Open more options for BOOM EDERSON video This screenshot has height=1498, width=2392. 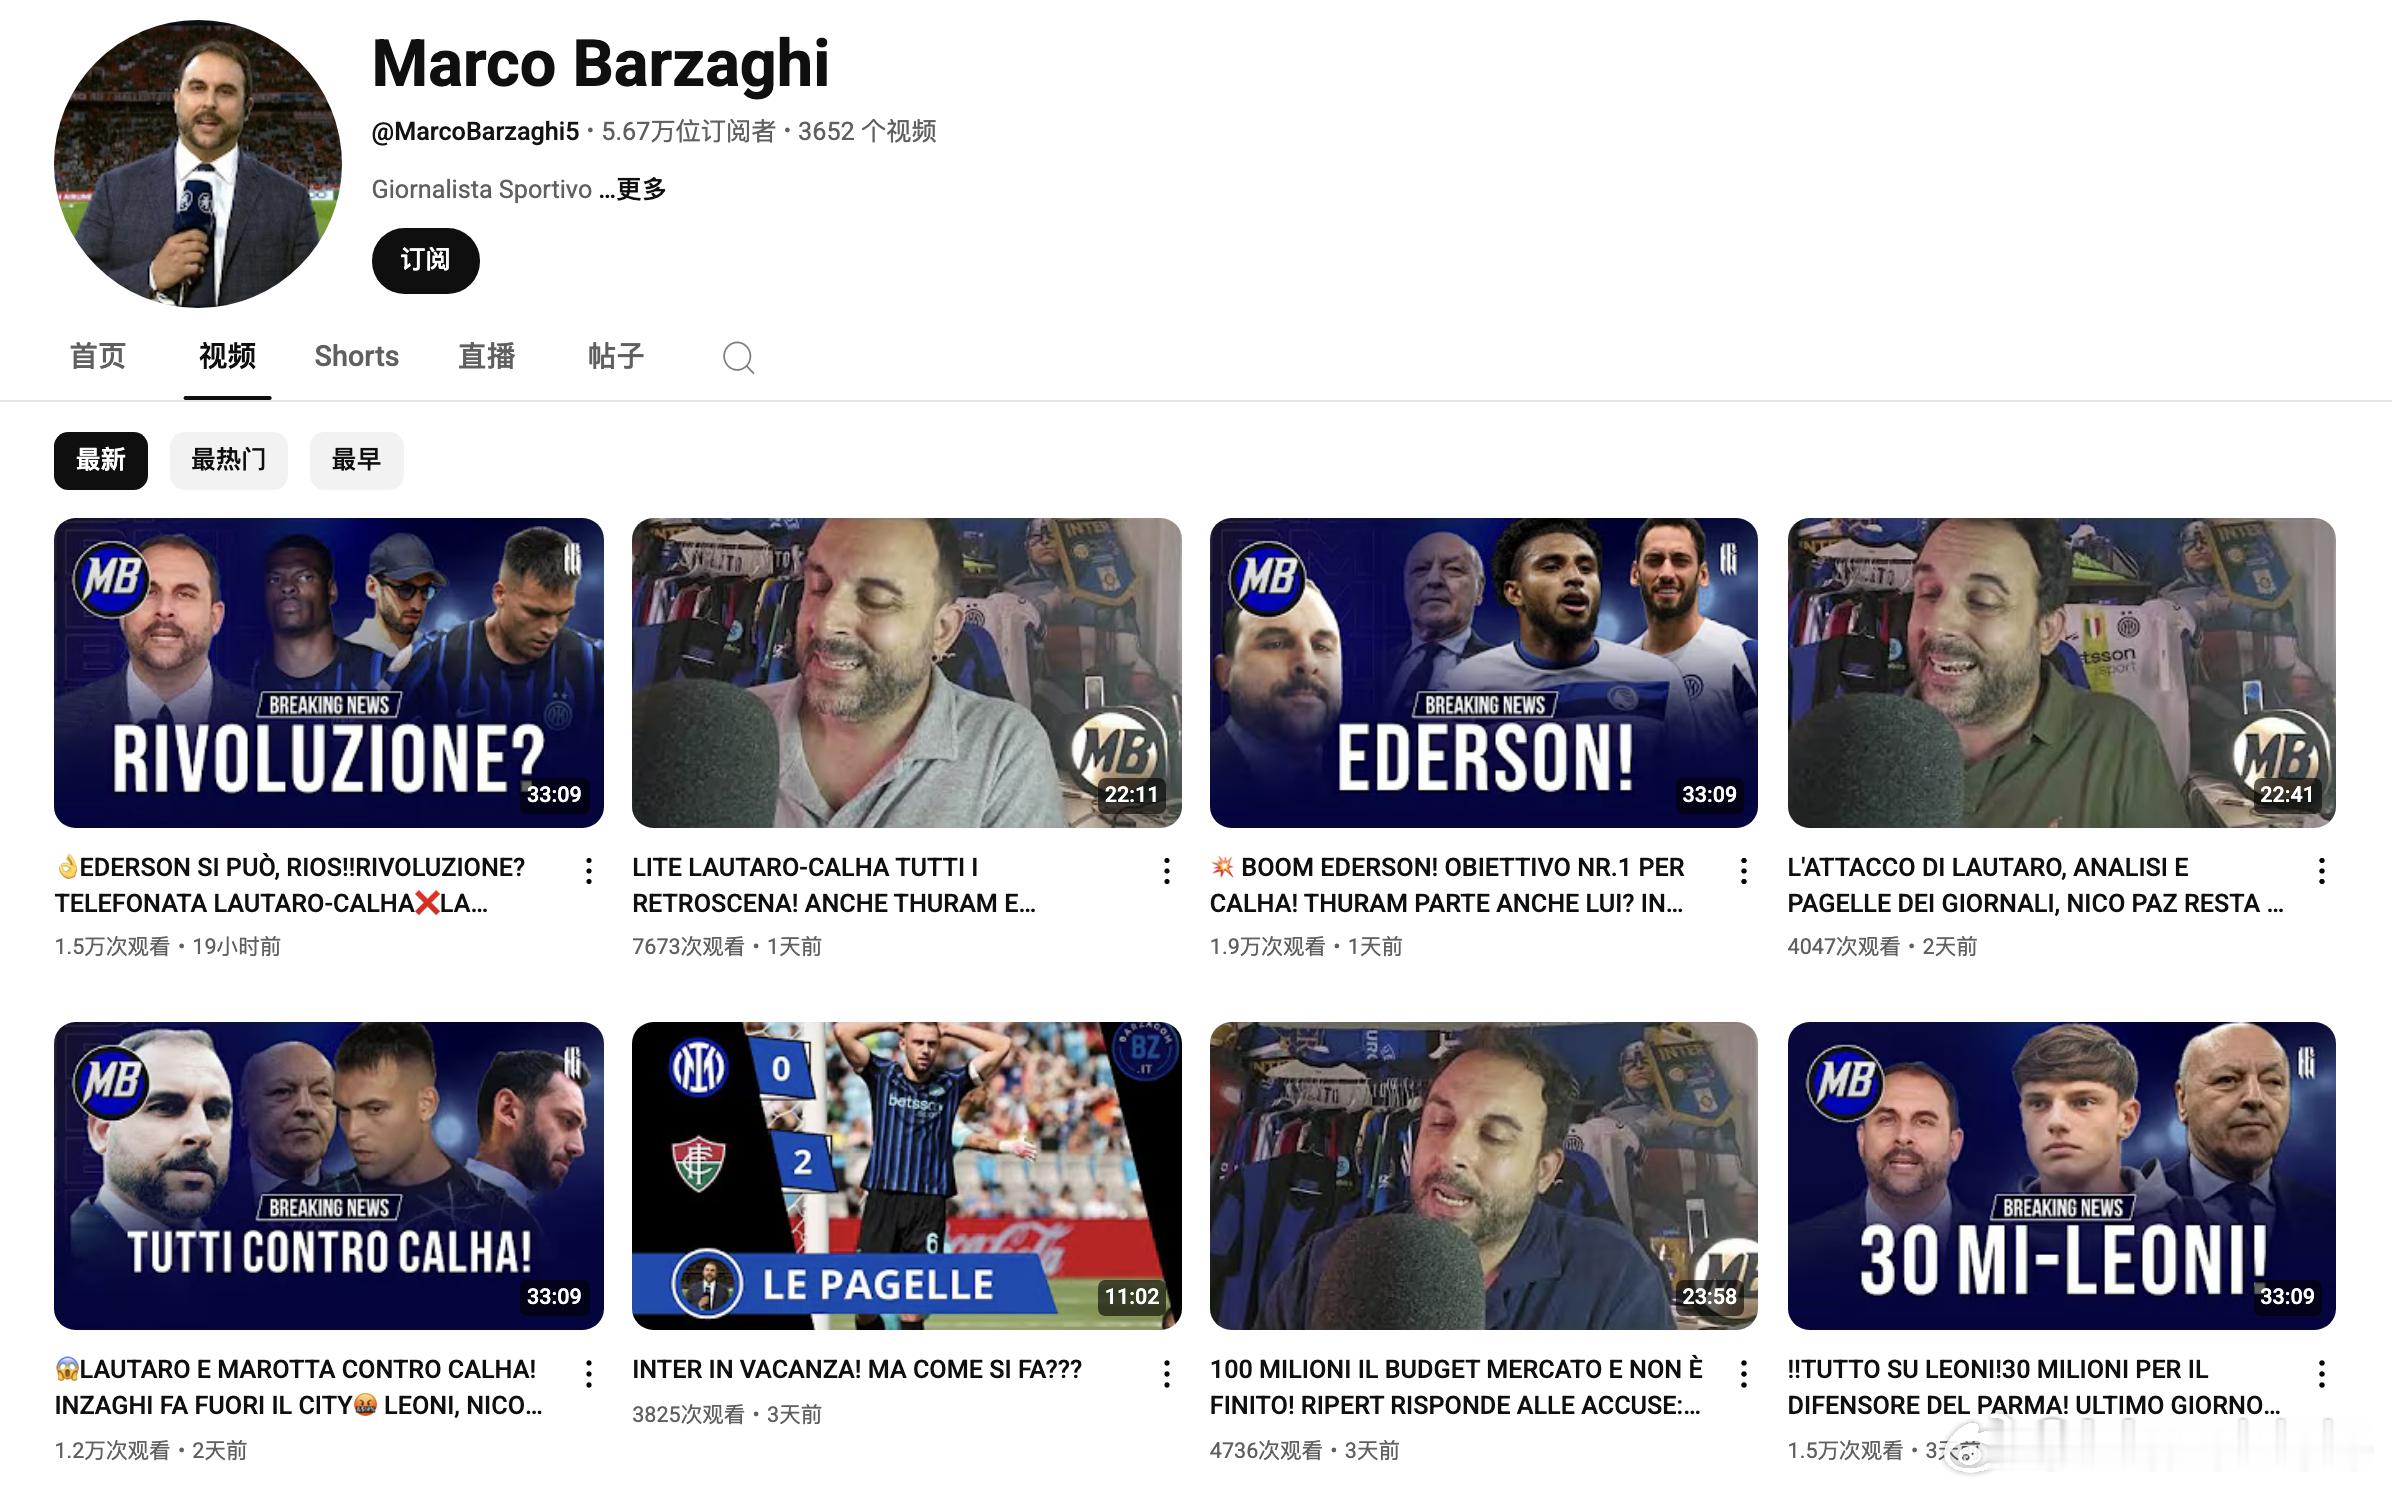(1744, 871)
